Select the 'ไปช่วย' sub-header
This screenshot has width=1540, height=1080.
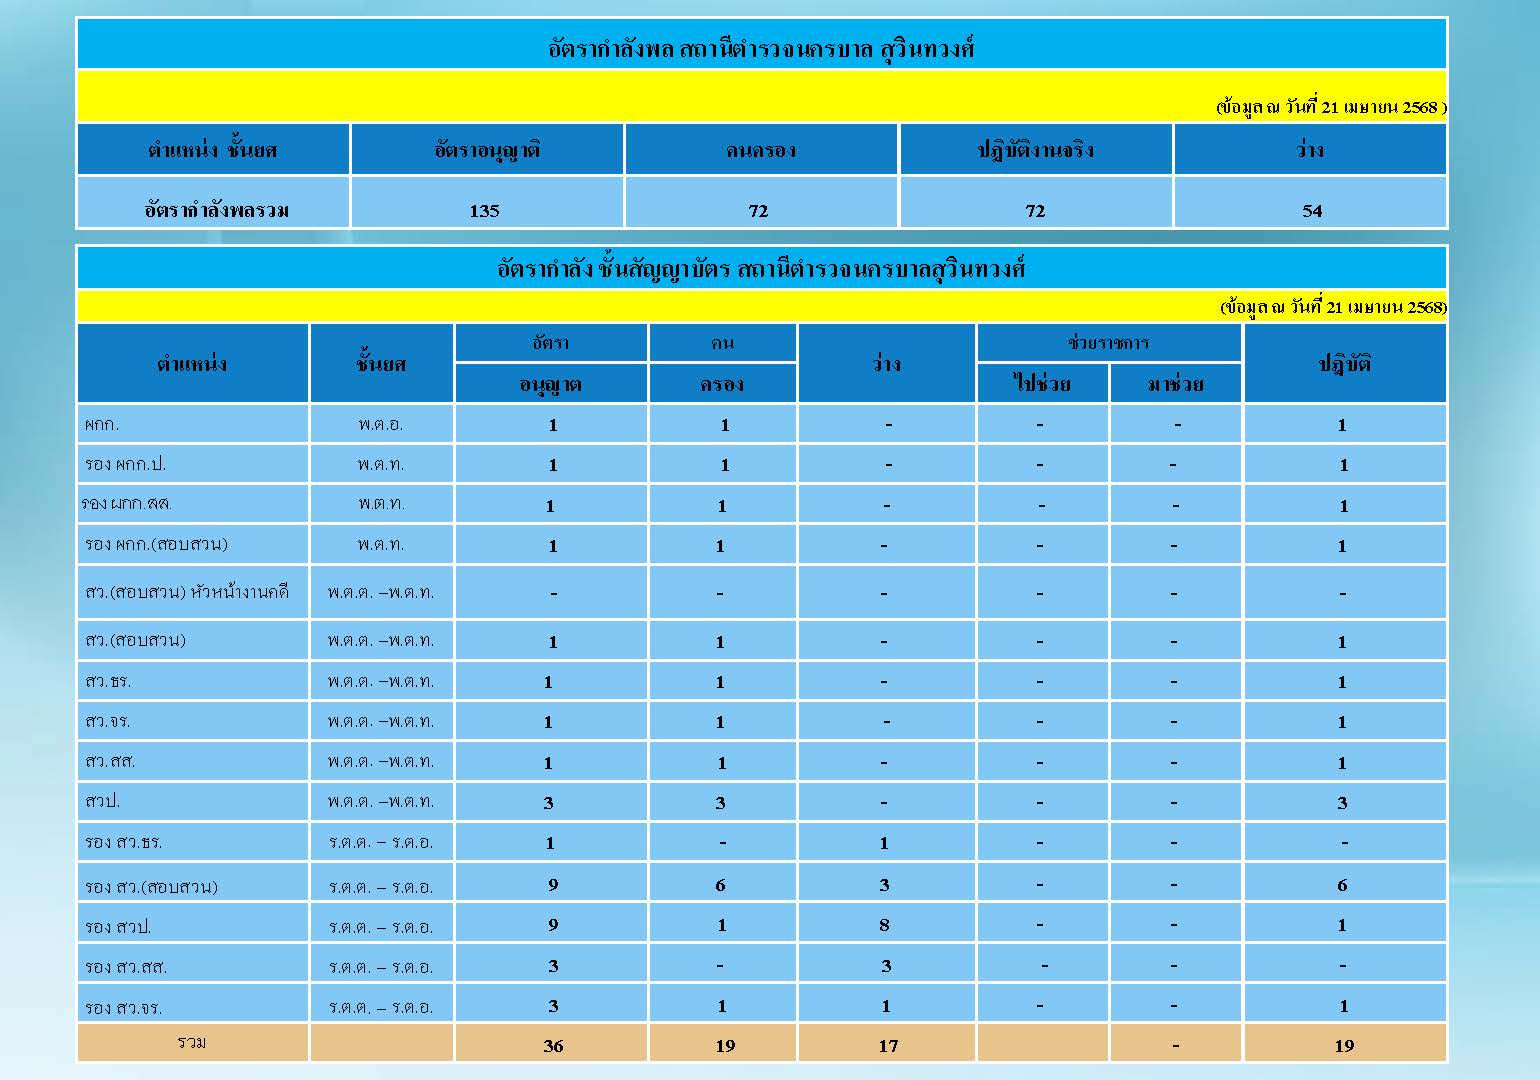tap(1041, 384)
